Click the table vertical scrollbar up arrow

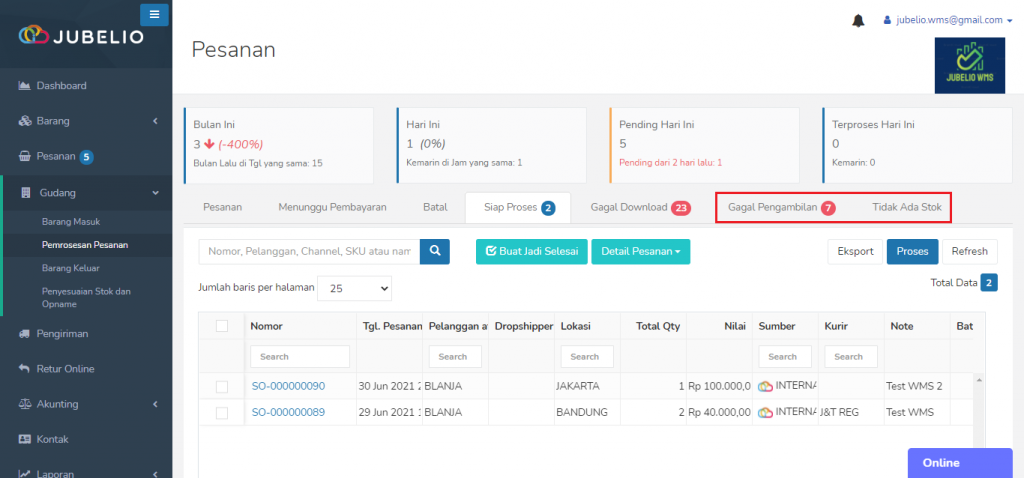pos(978,379)
